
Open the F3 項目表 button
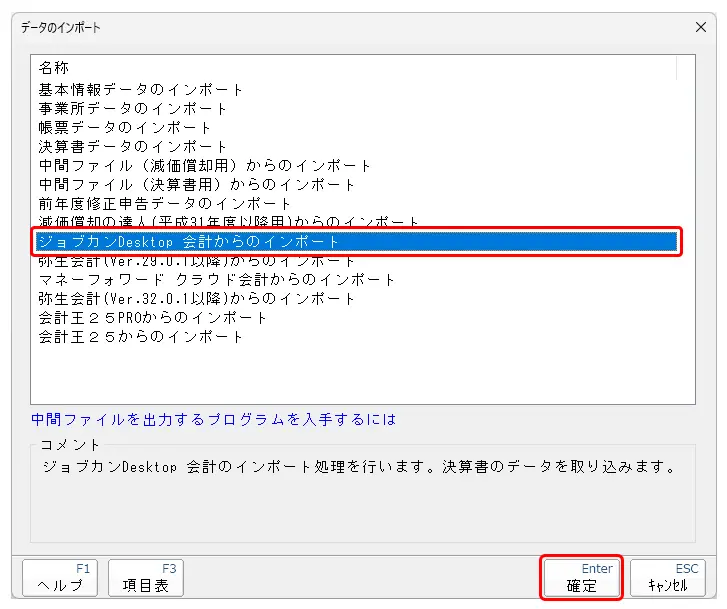click(x=145, y=579)
